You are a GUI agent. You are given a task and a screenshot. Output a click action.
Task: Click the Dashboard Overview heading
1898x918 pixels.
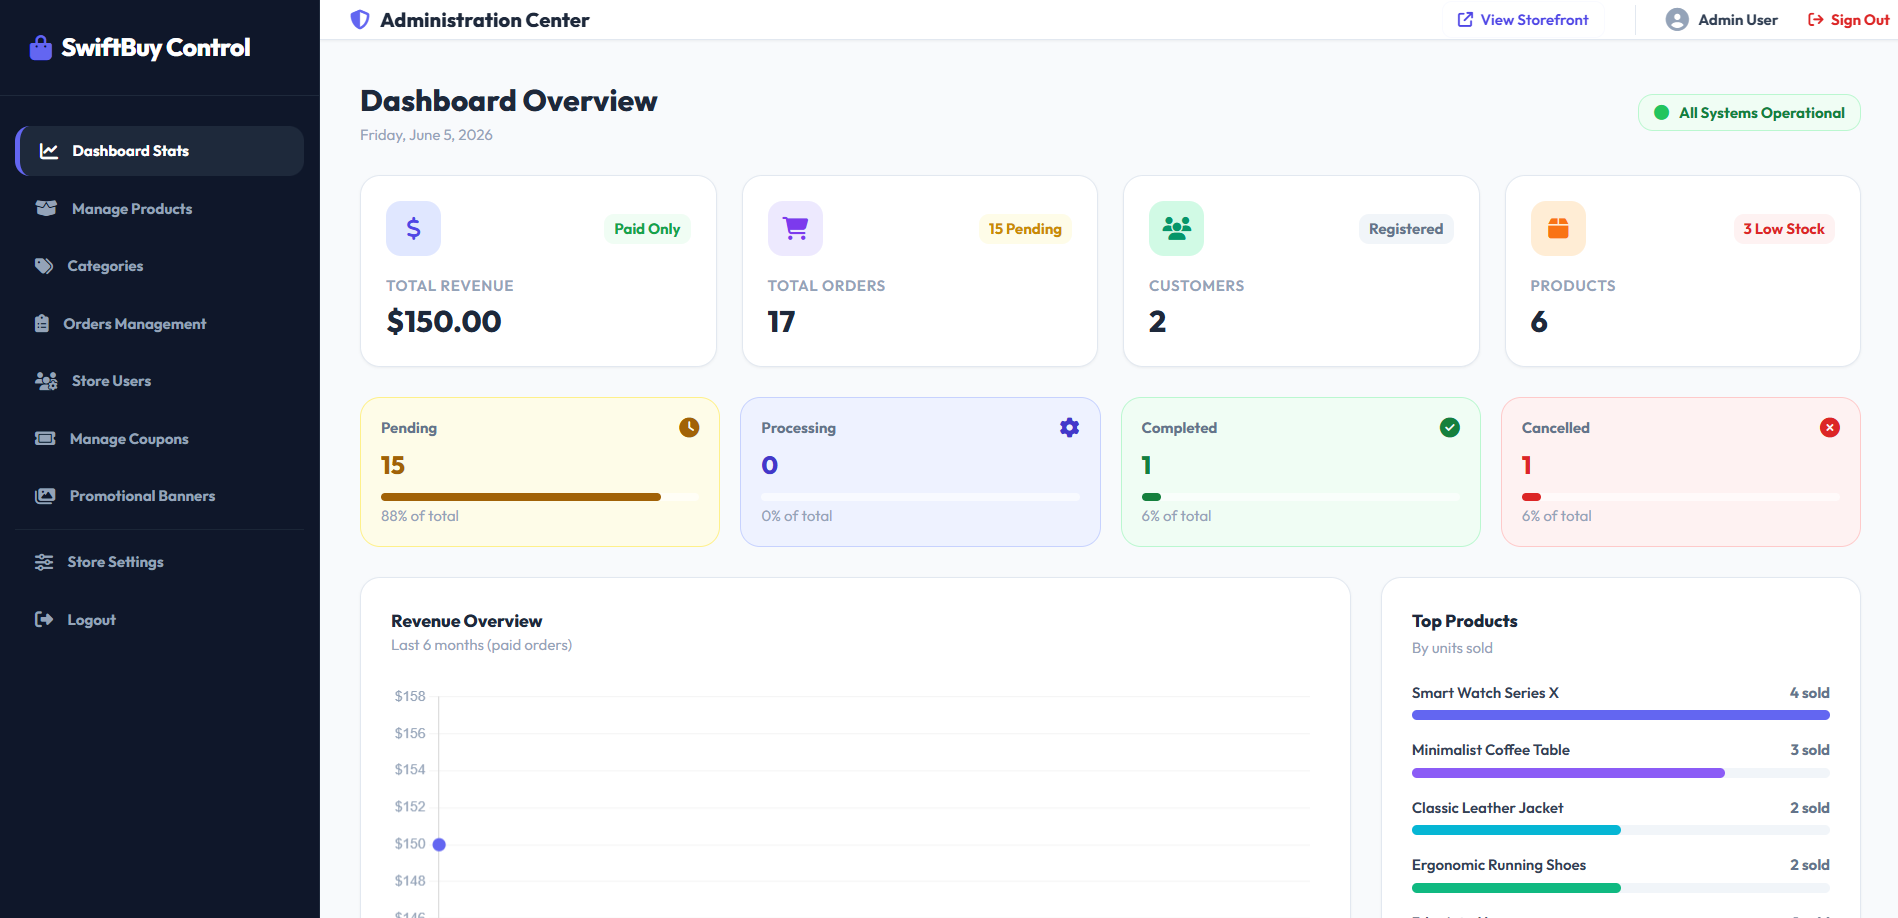(x=509, y=101)
